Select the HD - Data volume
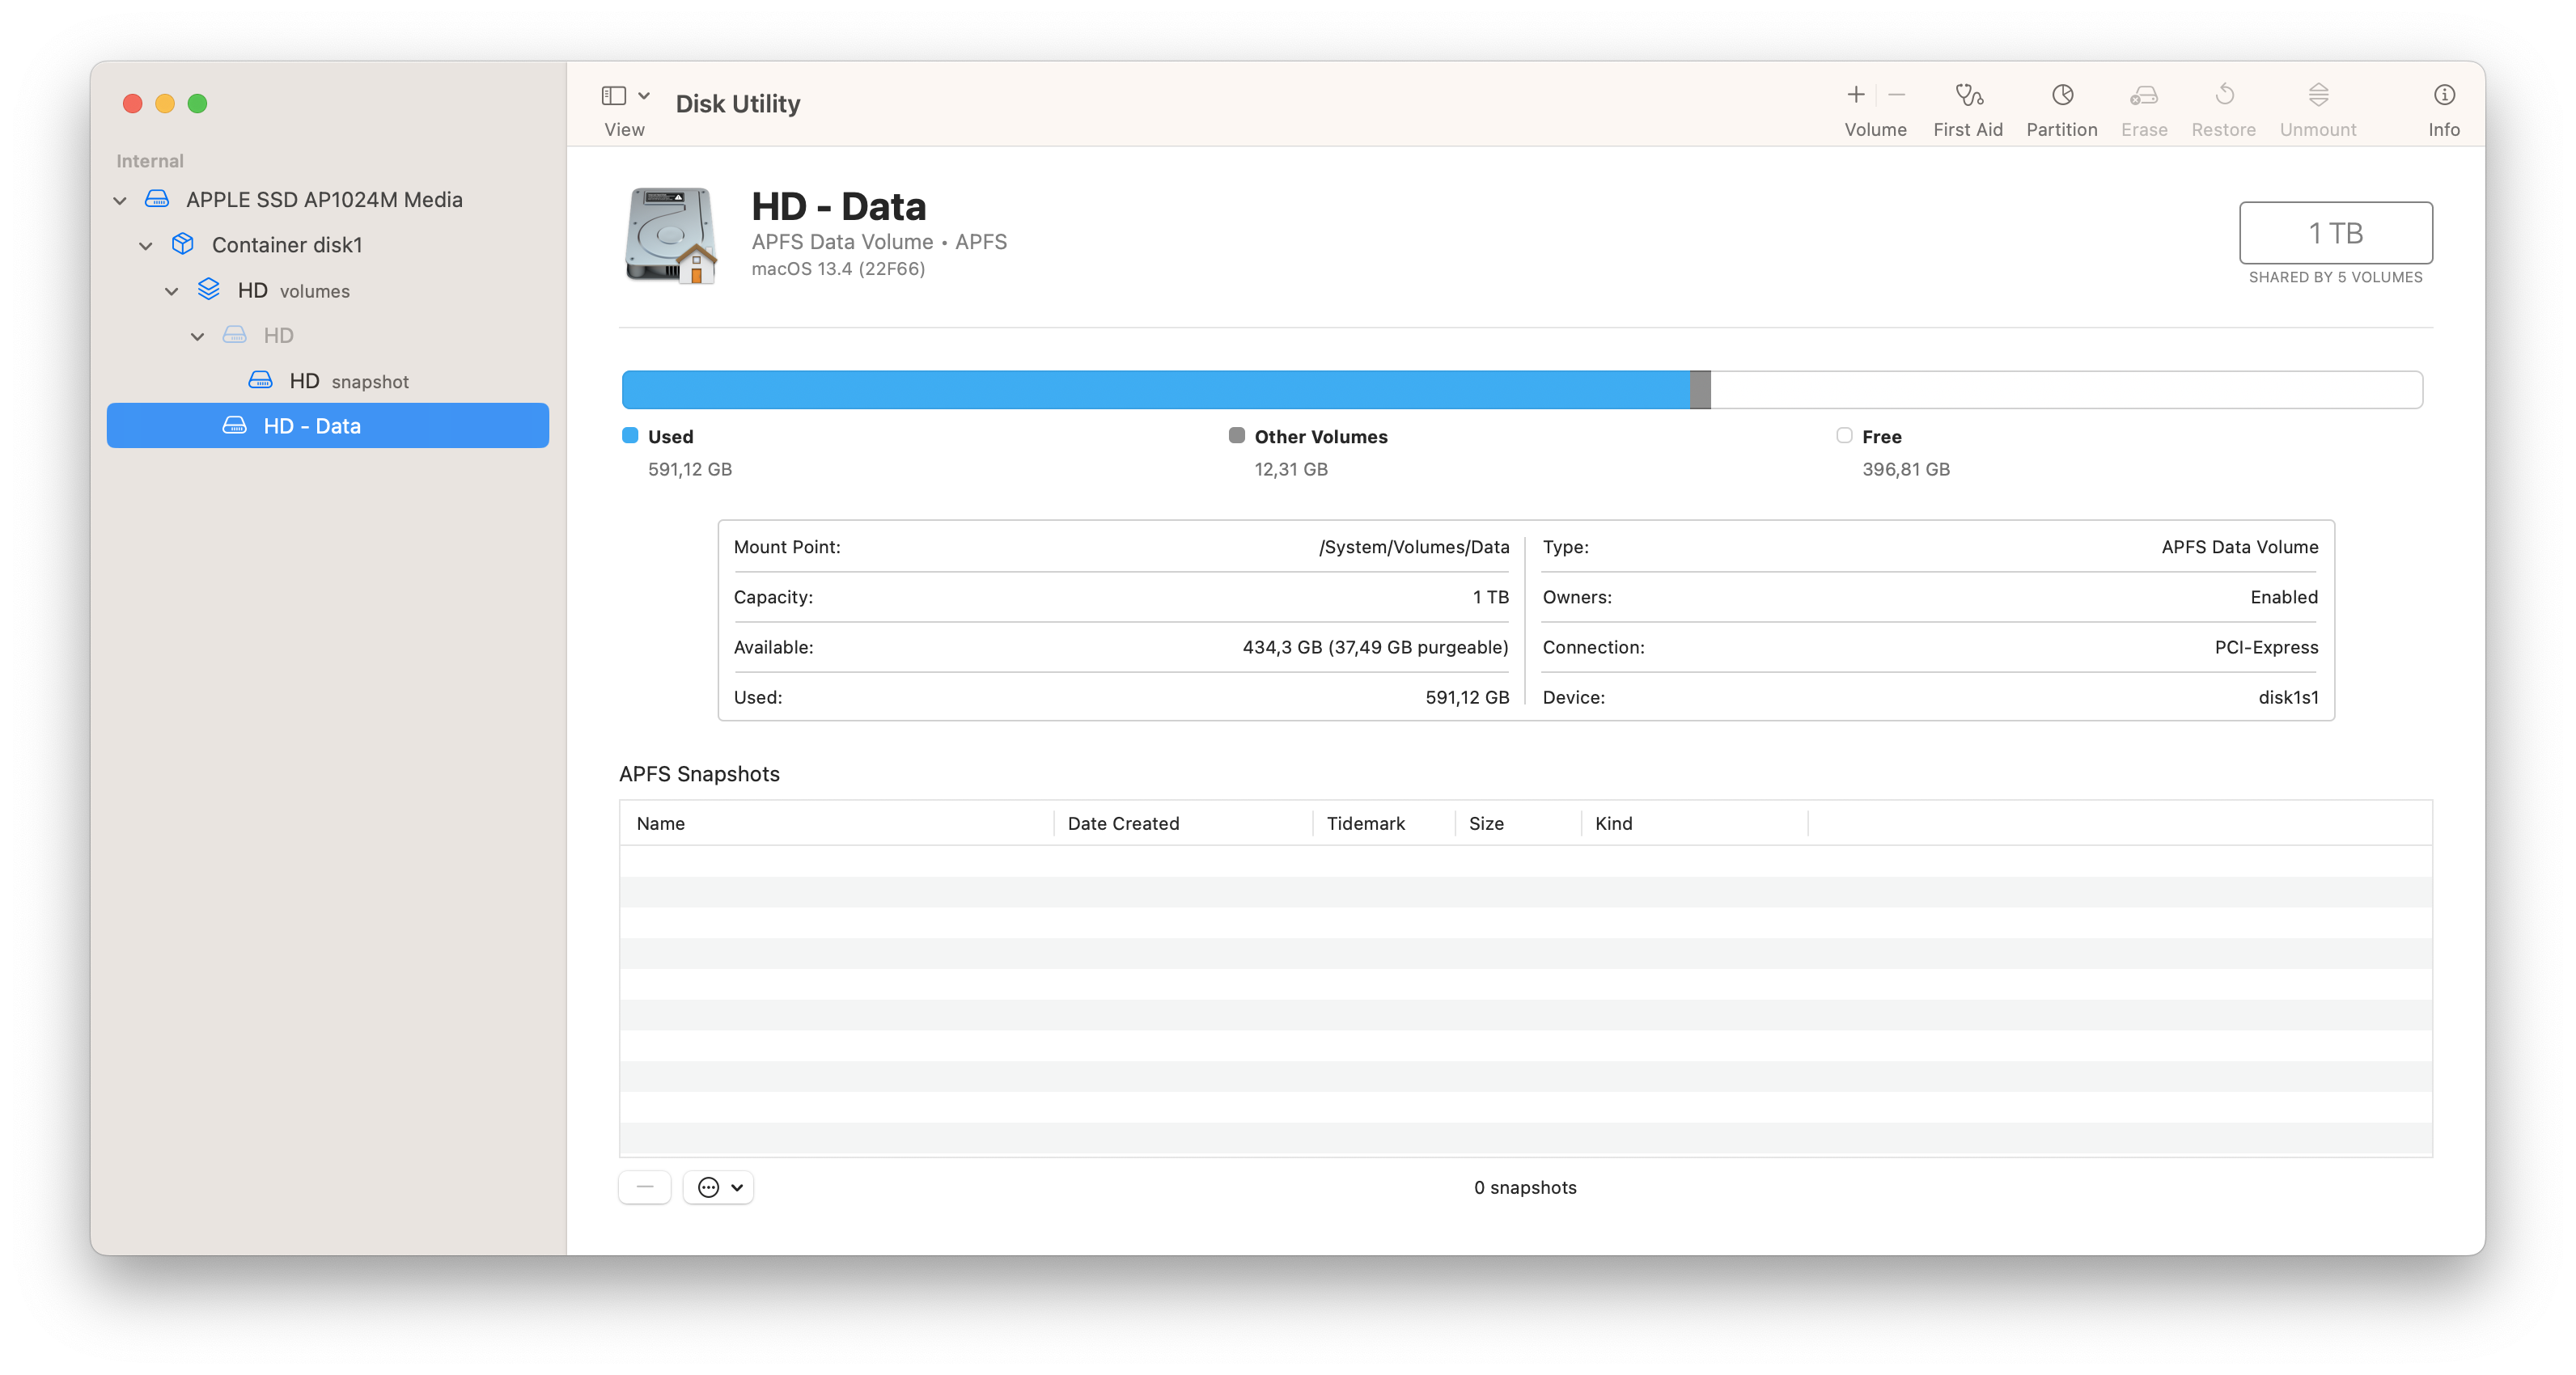This screenshot has height=1375, width=2576. click(x=311, y=426)
